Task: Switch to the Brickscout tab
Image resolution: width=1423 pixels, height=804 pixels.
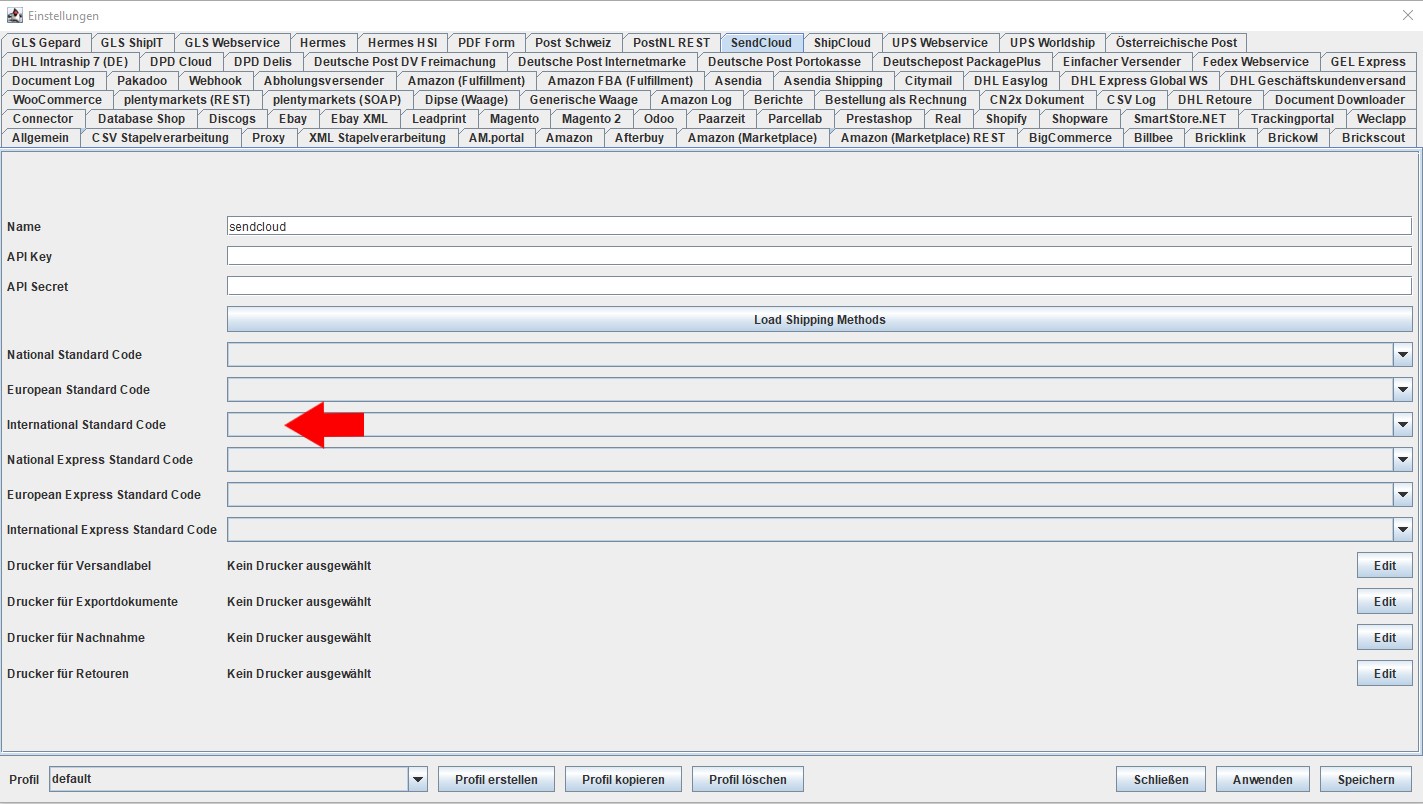Action: click(1373, 138)
